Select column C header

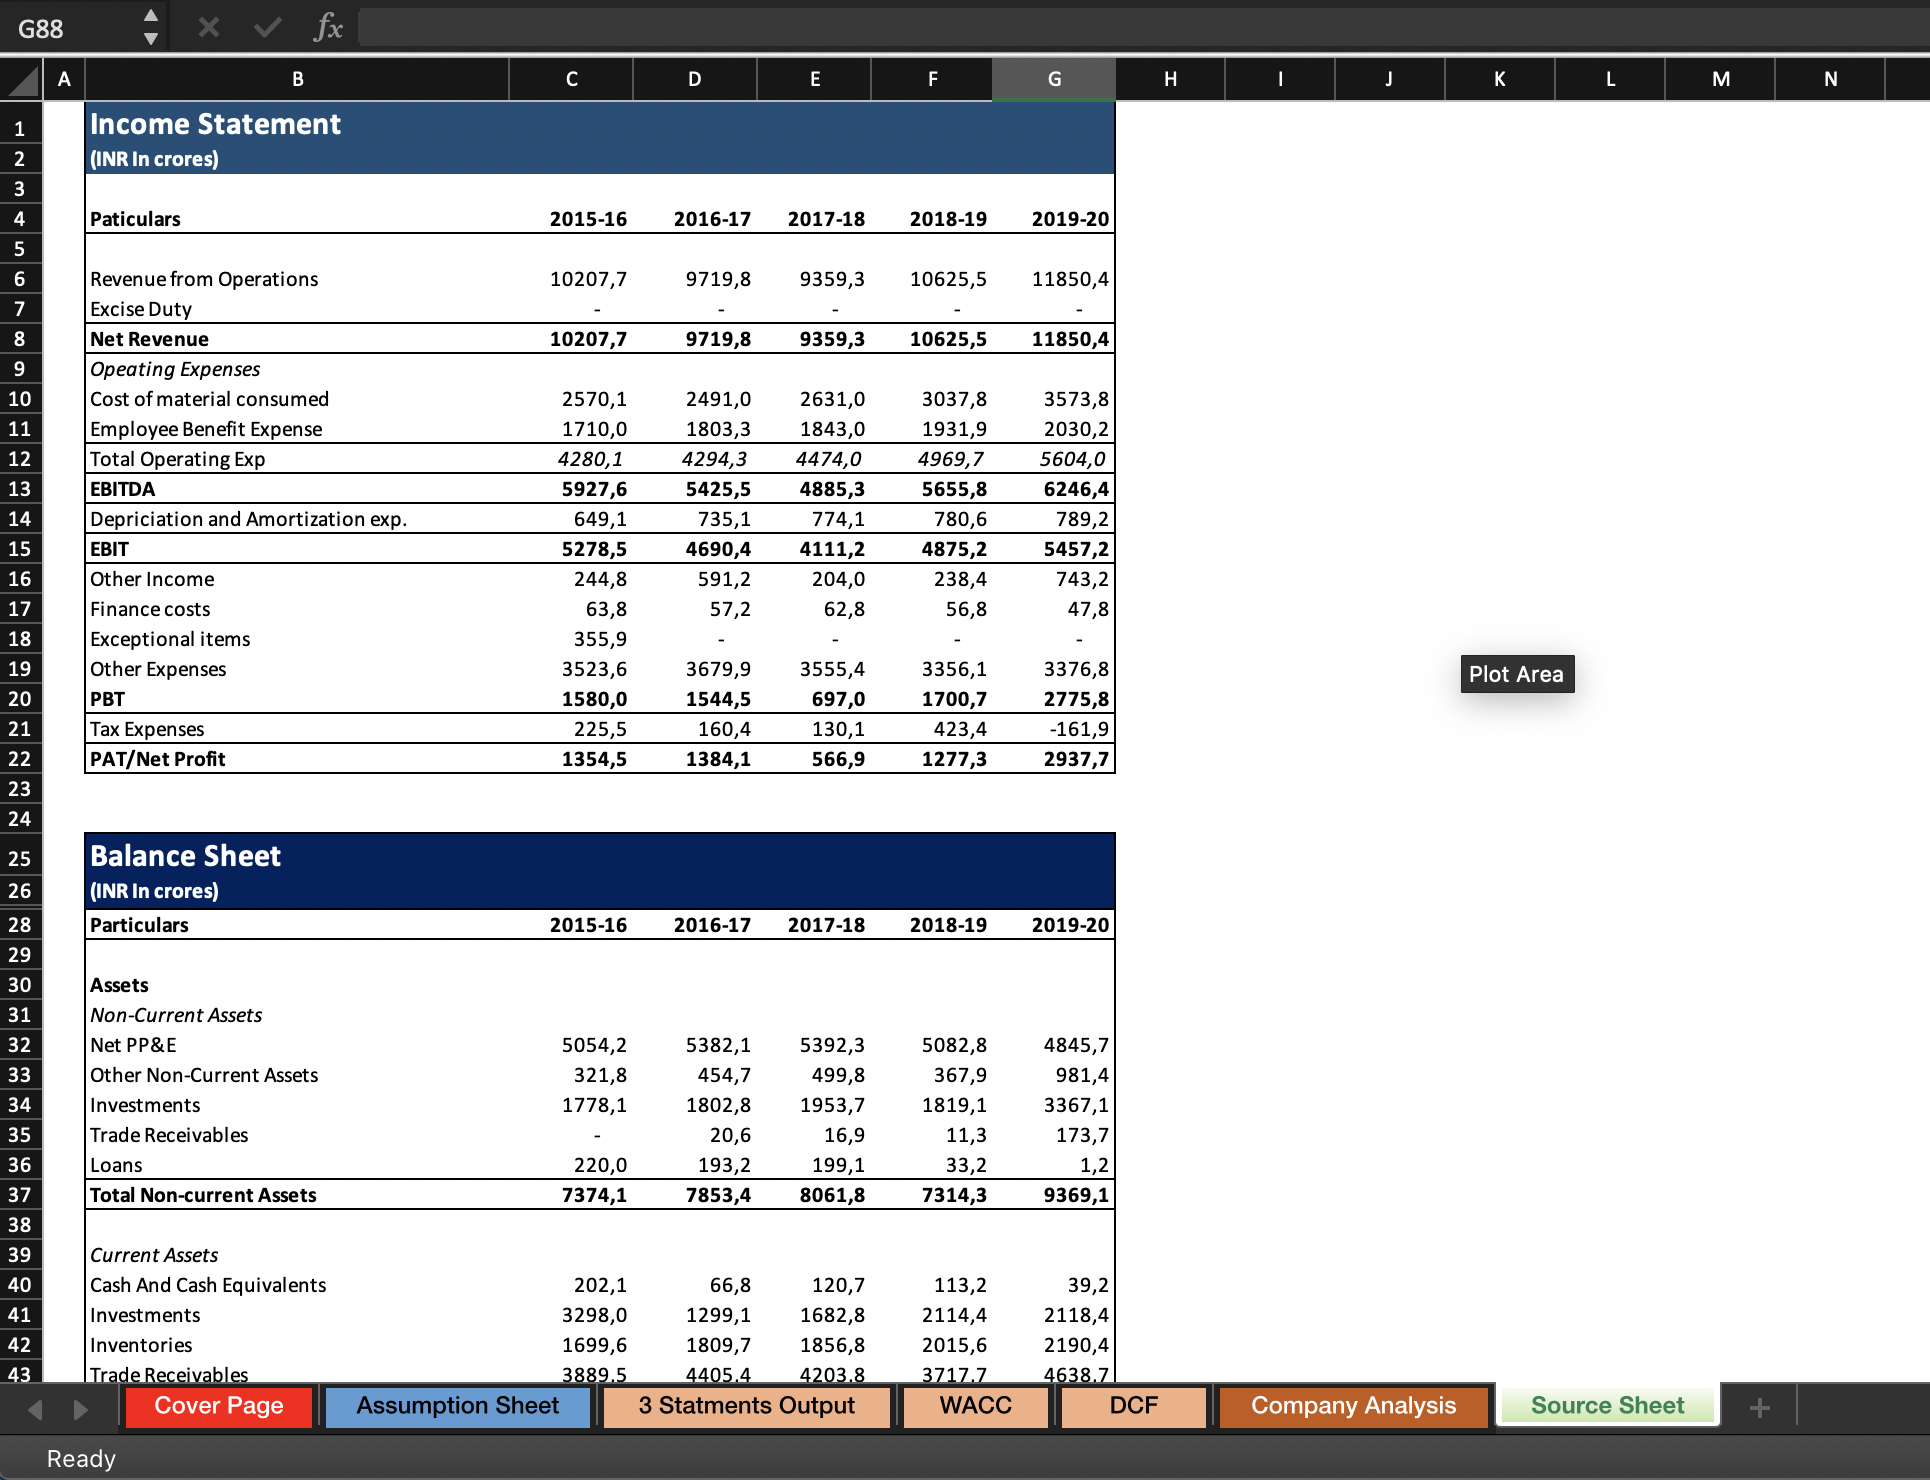coord(571,79)
